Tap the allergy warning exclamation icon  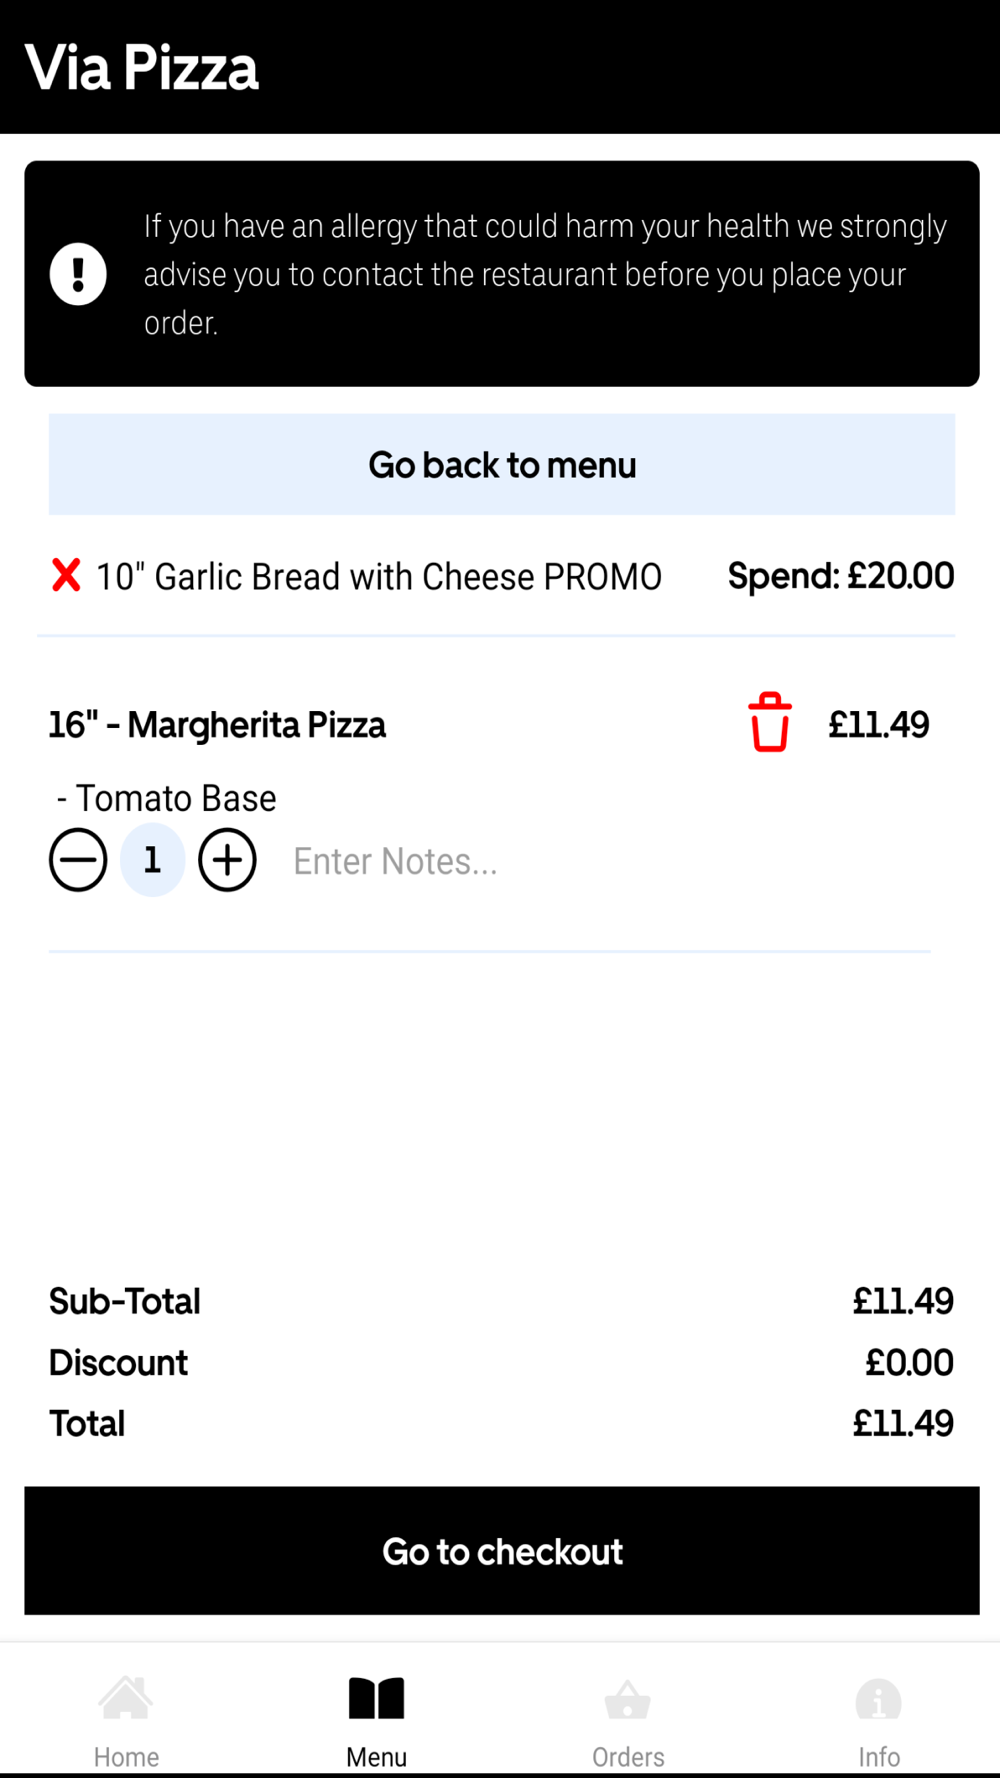point(78,274)
